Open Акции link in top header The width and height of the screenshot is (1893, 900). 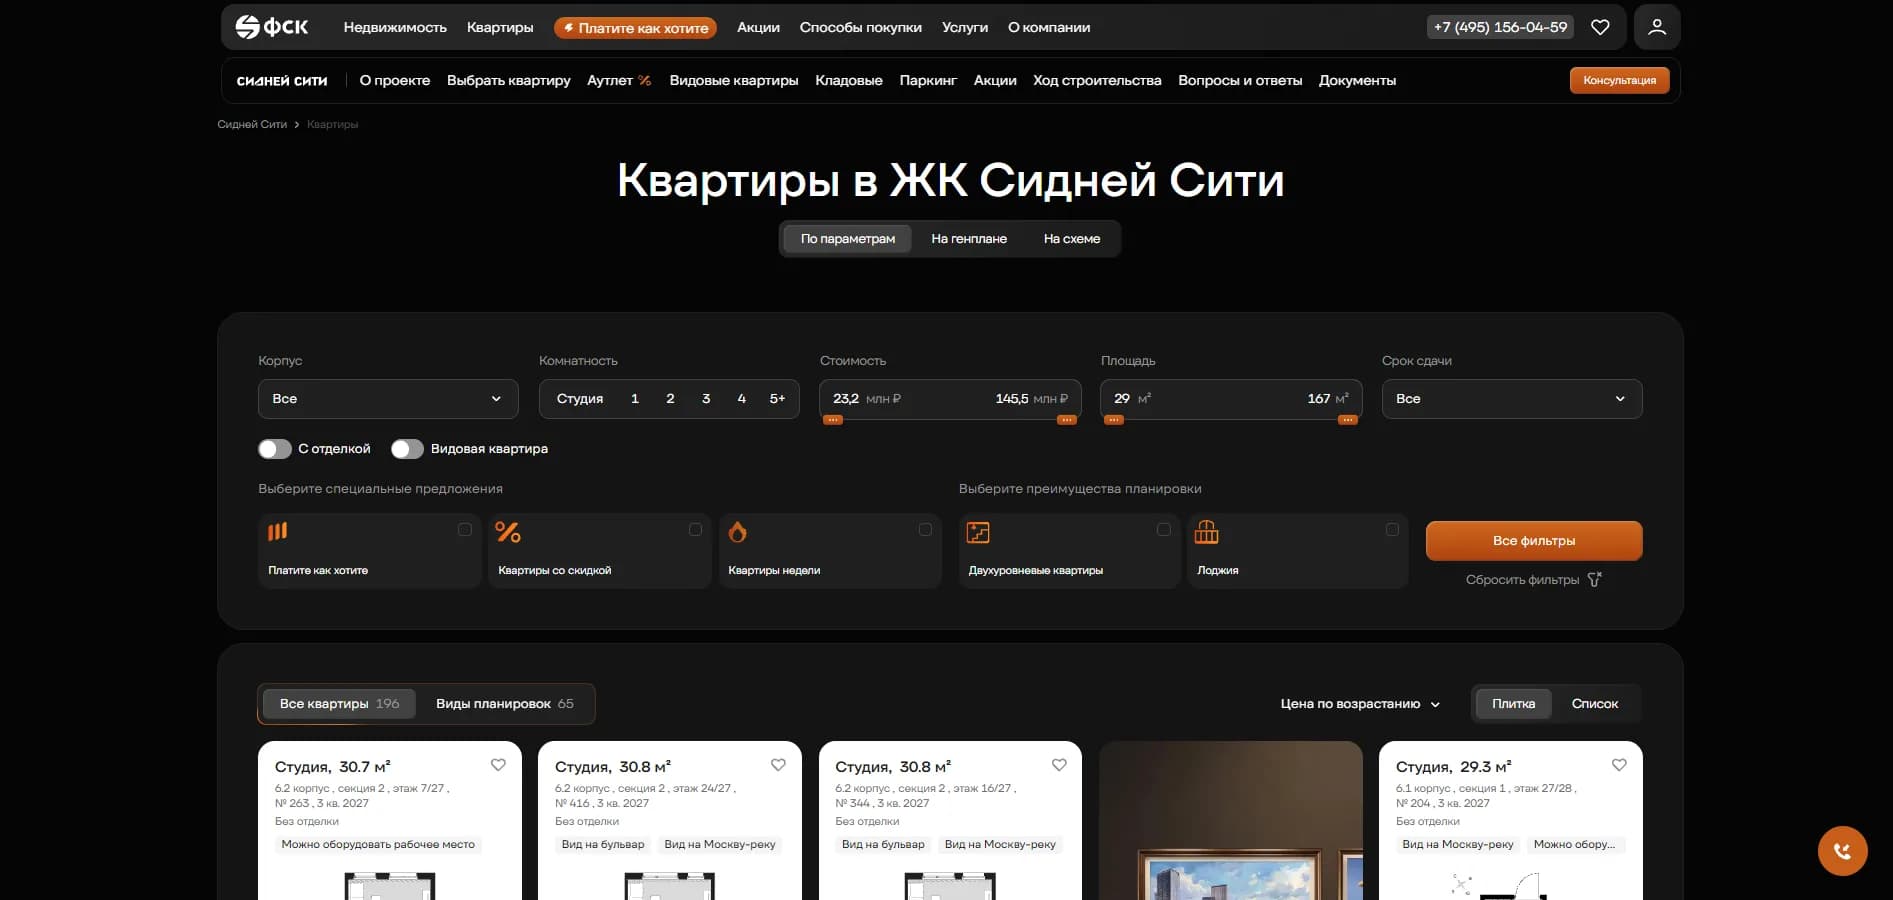pos(758,27)
